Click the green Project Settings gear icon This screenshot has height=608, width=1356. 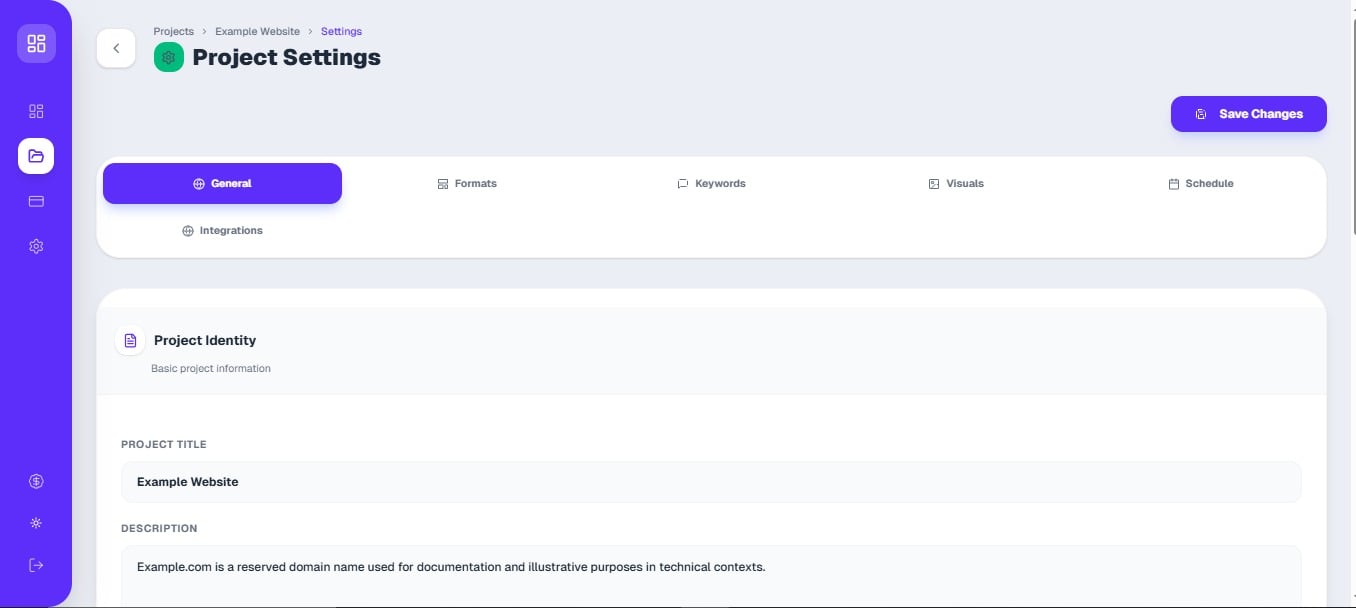click(x=169, y=57)
